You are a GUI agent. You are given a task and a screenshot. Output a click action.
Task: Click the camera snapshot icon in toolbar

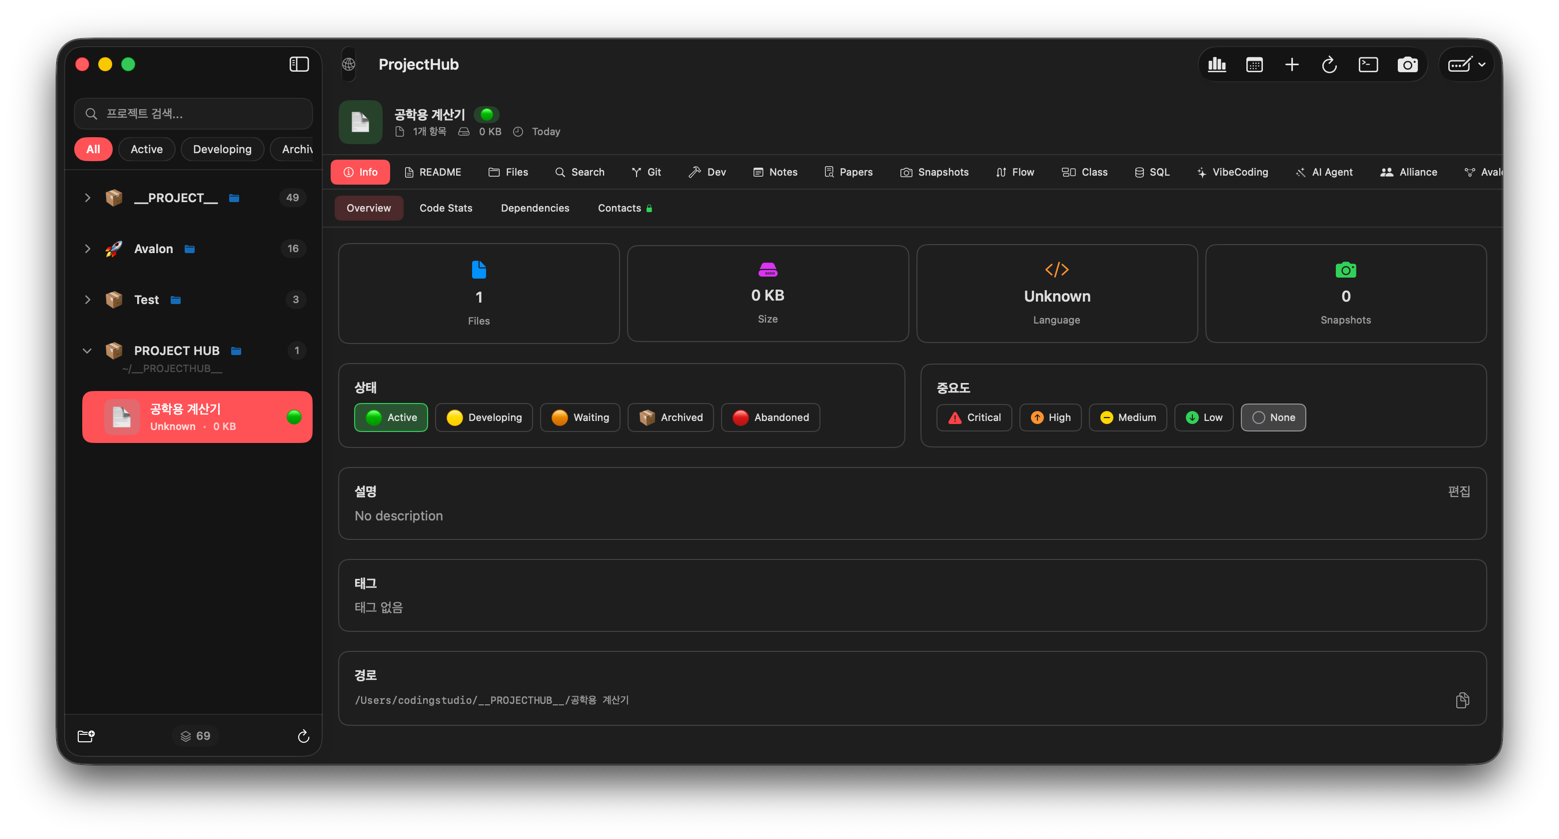click(1407, 65)
